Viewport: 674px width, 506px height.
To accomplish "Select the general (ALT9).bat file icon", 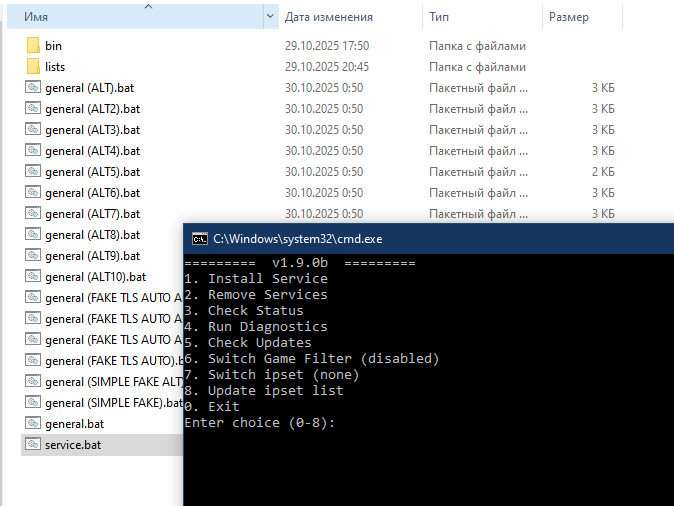I will tap(33, 255).
